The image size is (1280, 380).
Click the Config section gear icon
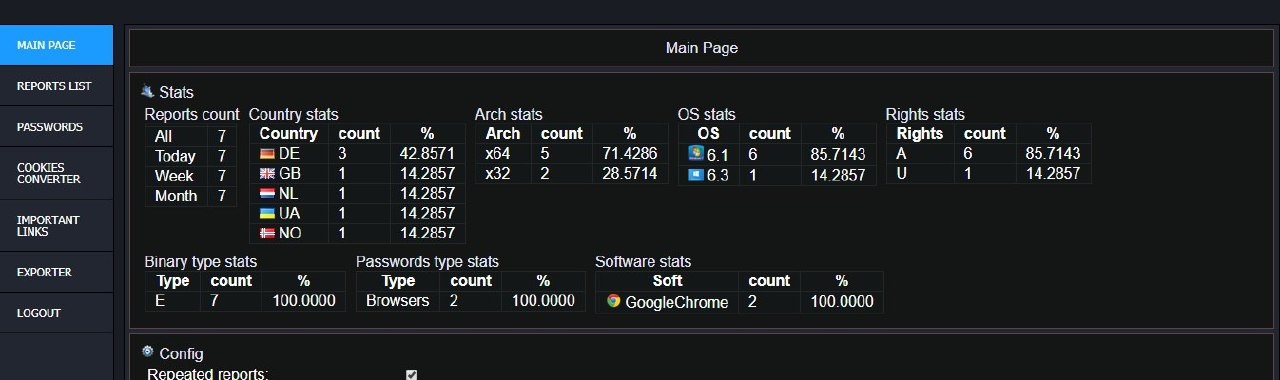pos(148,352)
